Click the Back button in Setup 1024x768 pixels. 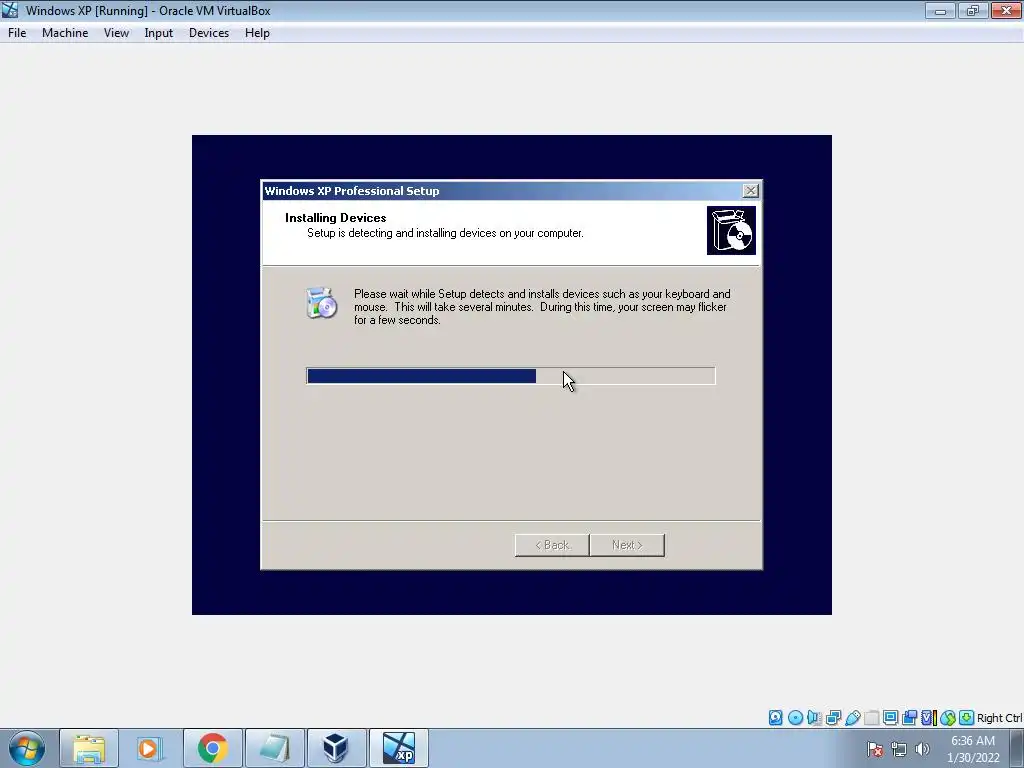point(552,545)
